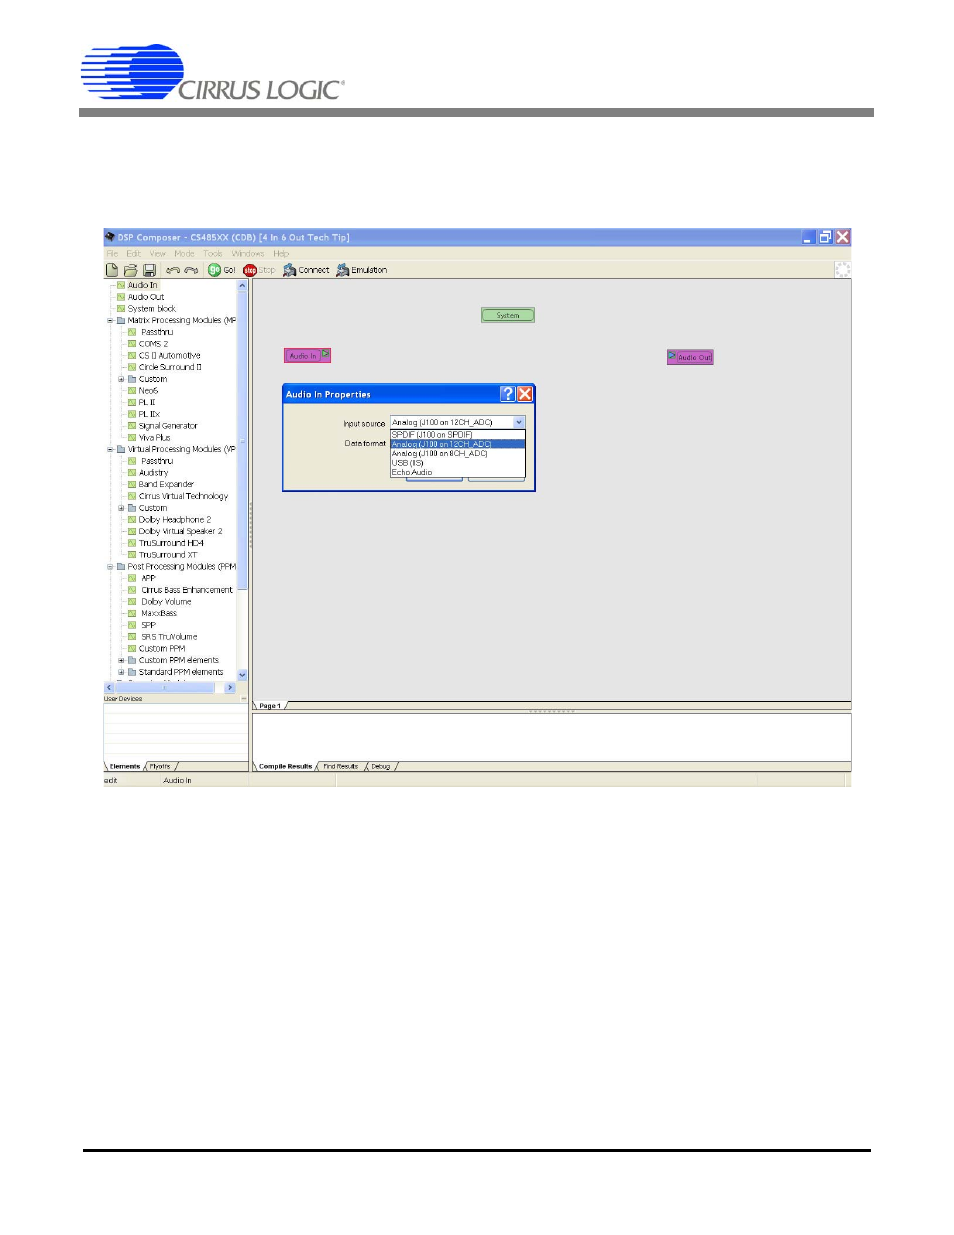
Task: Click tree panel scroll-up arrow
Action: coord(242,286)
